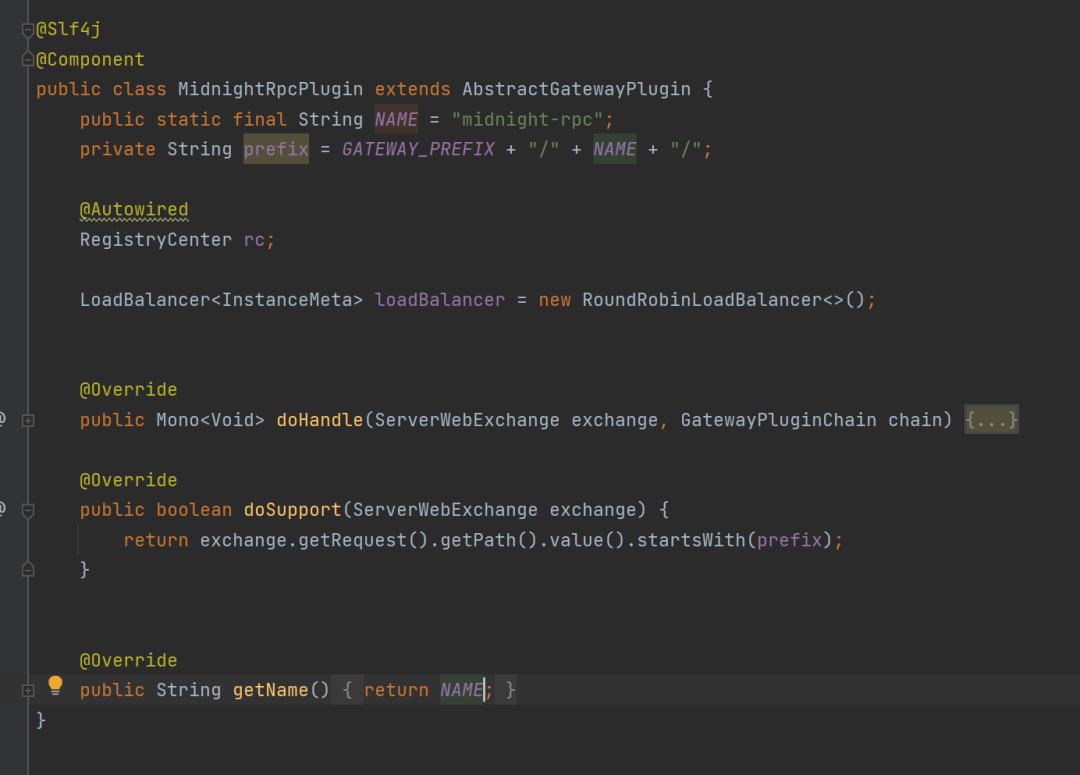Click the Mono<Void> return type
The width and height of the screenshot is (1080, 775).
pos(210,420)
